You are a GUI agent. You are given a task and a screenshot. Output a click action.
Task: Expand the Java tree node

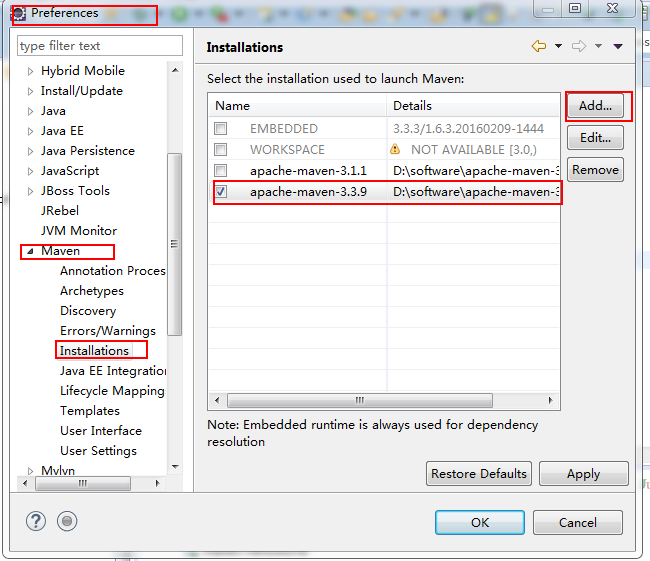click(30, 111)
